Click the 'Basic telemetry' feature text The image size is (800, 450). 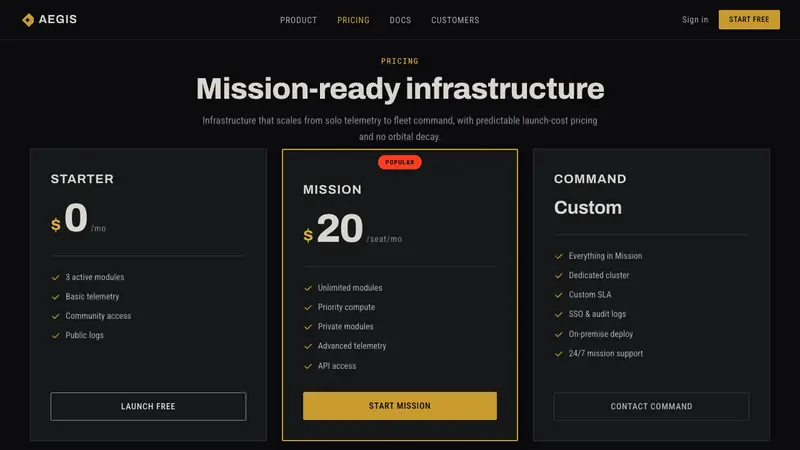pos(92,296)
